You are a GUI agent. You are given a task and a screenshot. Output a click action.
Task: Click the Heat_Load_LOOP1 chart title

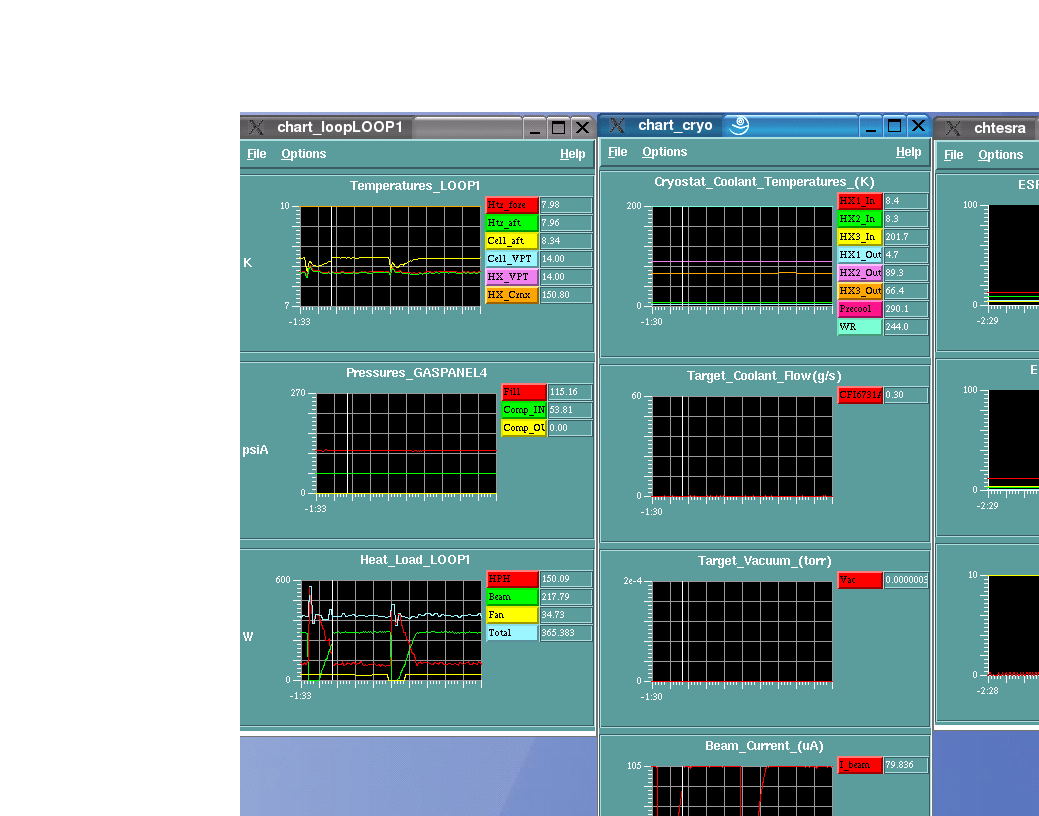(x=415, y=559)
